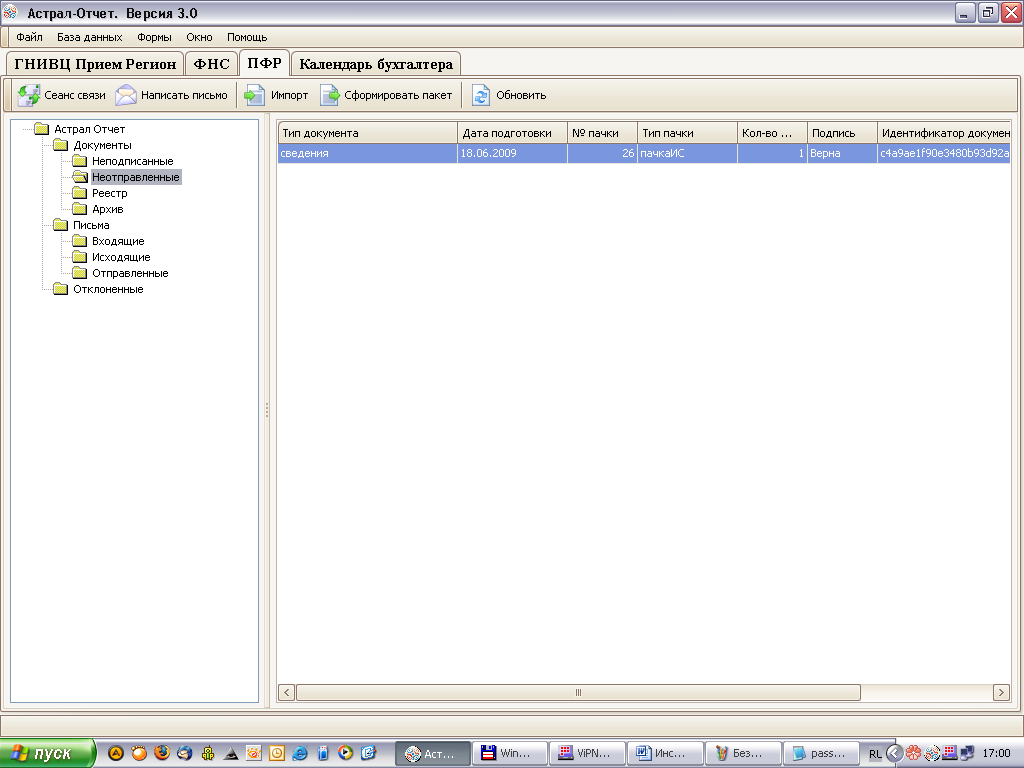Click the Реестр folder icon

point(80,193)
